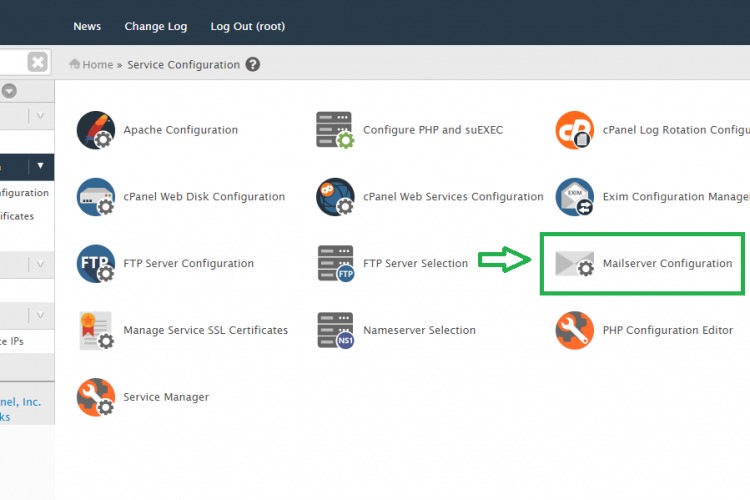Viewport: 750px width, 500px height.
Task: Click Manage Service SSL Certificates icon
Action: [x=96, y=330]
